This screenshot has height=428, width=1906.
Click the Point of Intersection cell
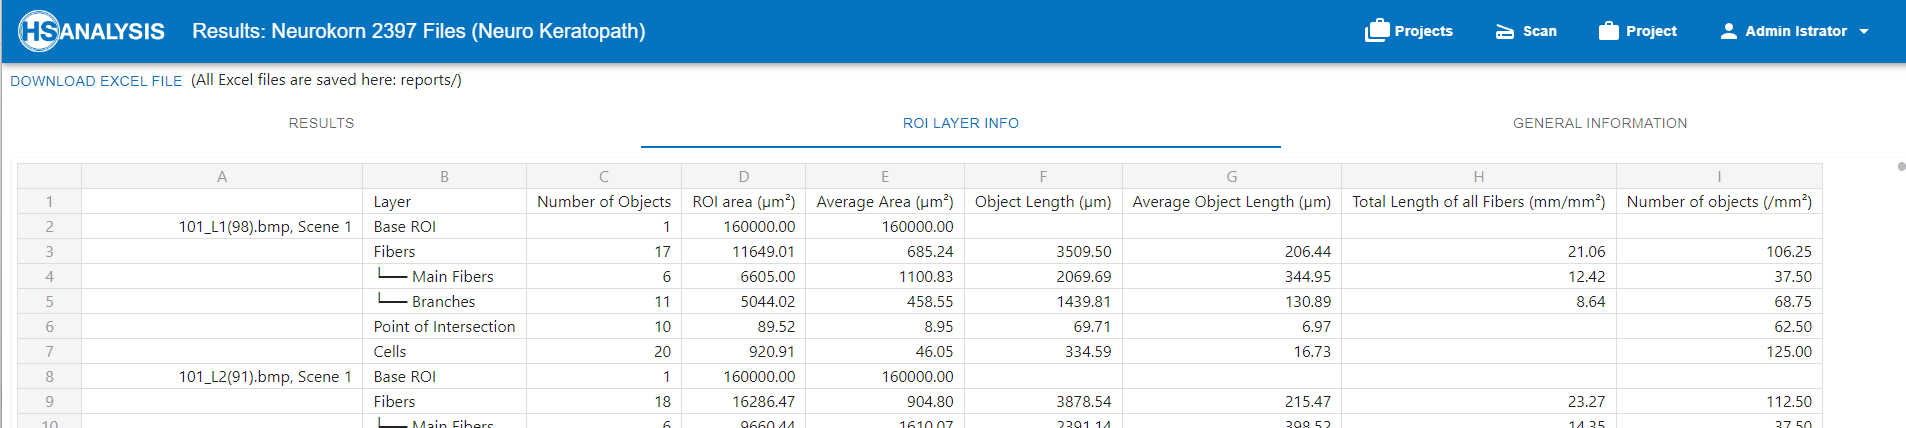[444, 326]
